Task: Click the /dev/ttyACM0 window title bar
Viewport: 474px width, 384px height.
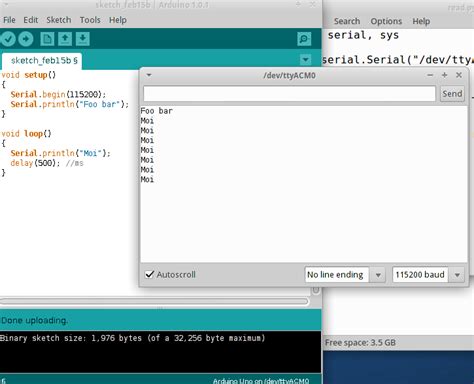Action: [289, 75]
